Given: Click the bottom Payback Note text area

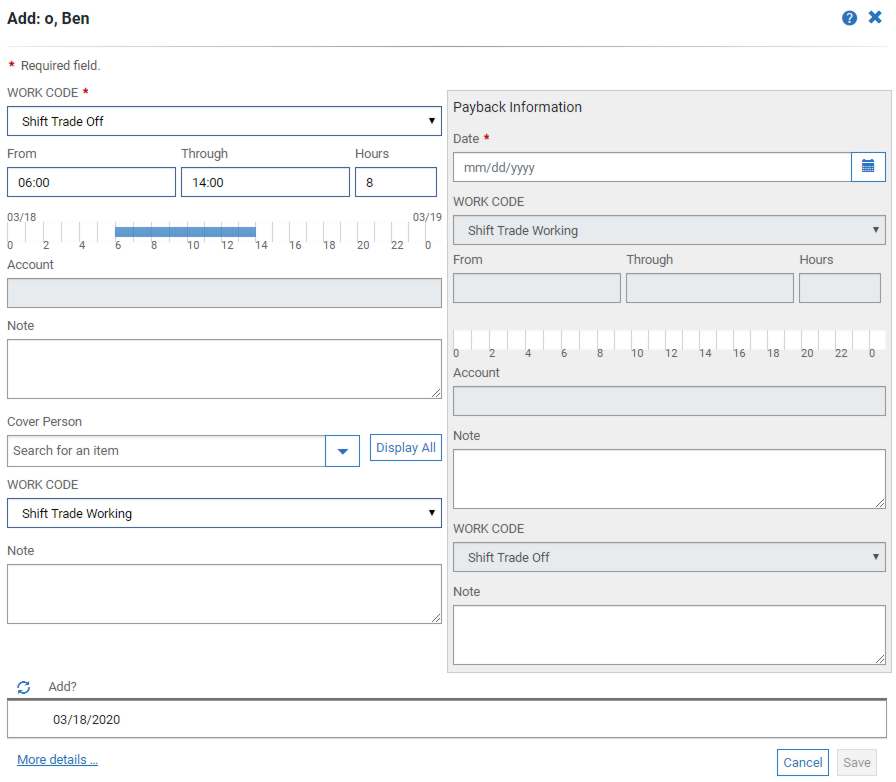Looking at the screenshot, I should tap(669, 634).
